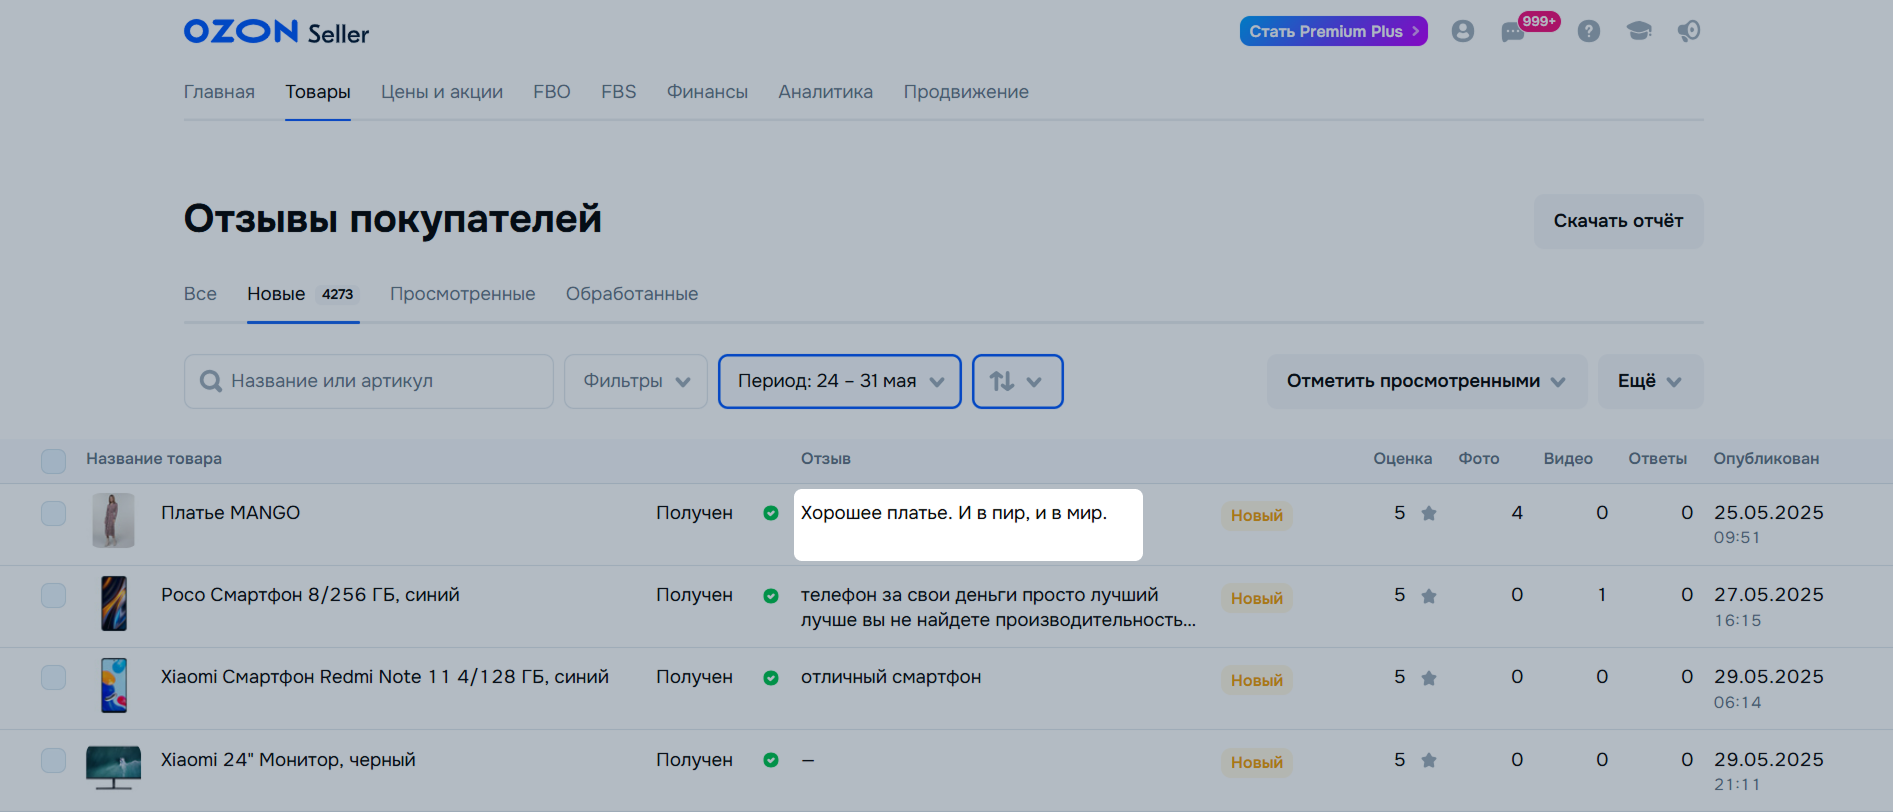Switch to the Обработанные tab
Image resolution: width=1893 pixels, height=812 pixels.
click(x=632, y=294)
